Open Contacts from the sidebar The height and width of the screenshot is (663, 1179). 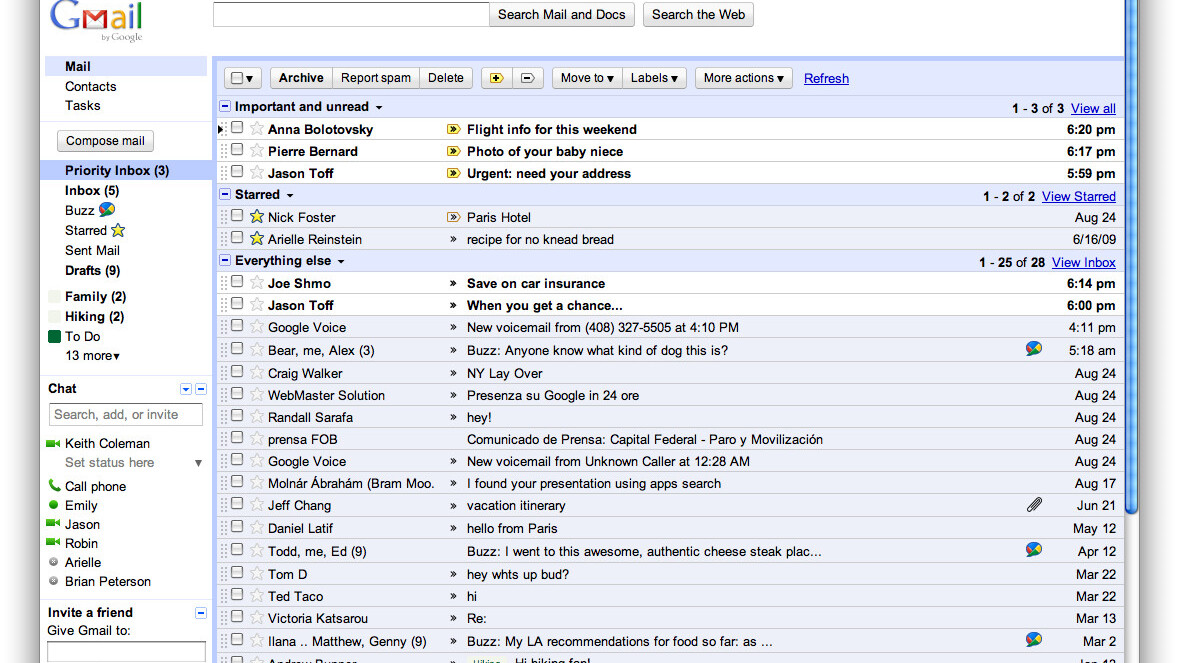[x=90, y=86]
